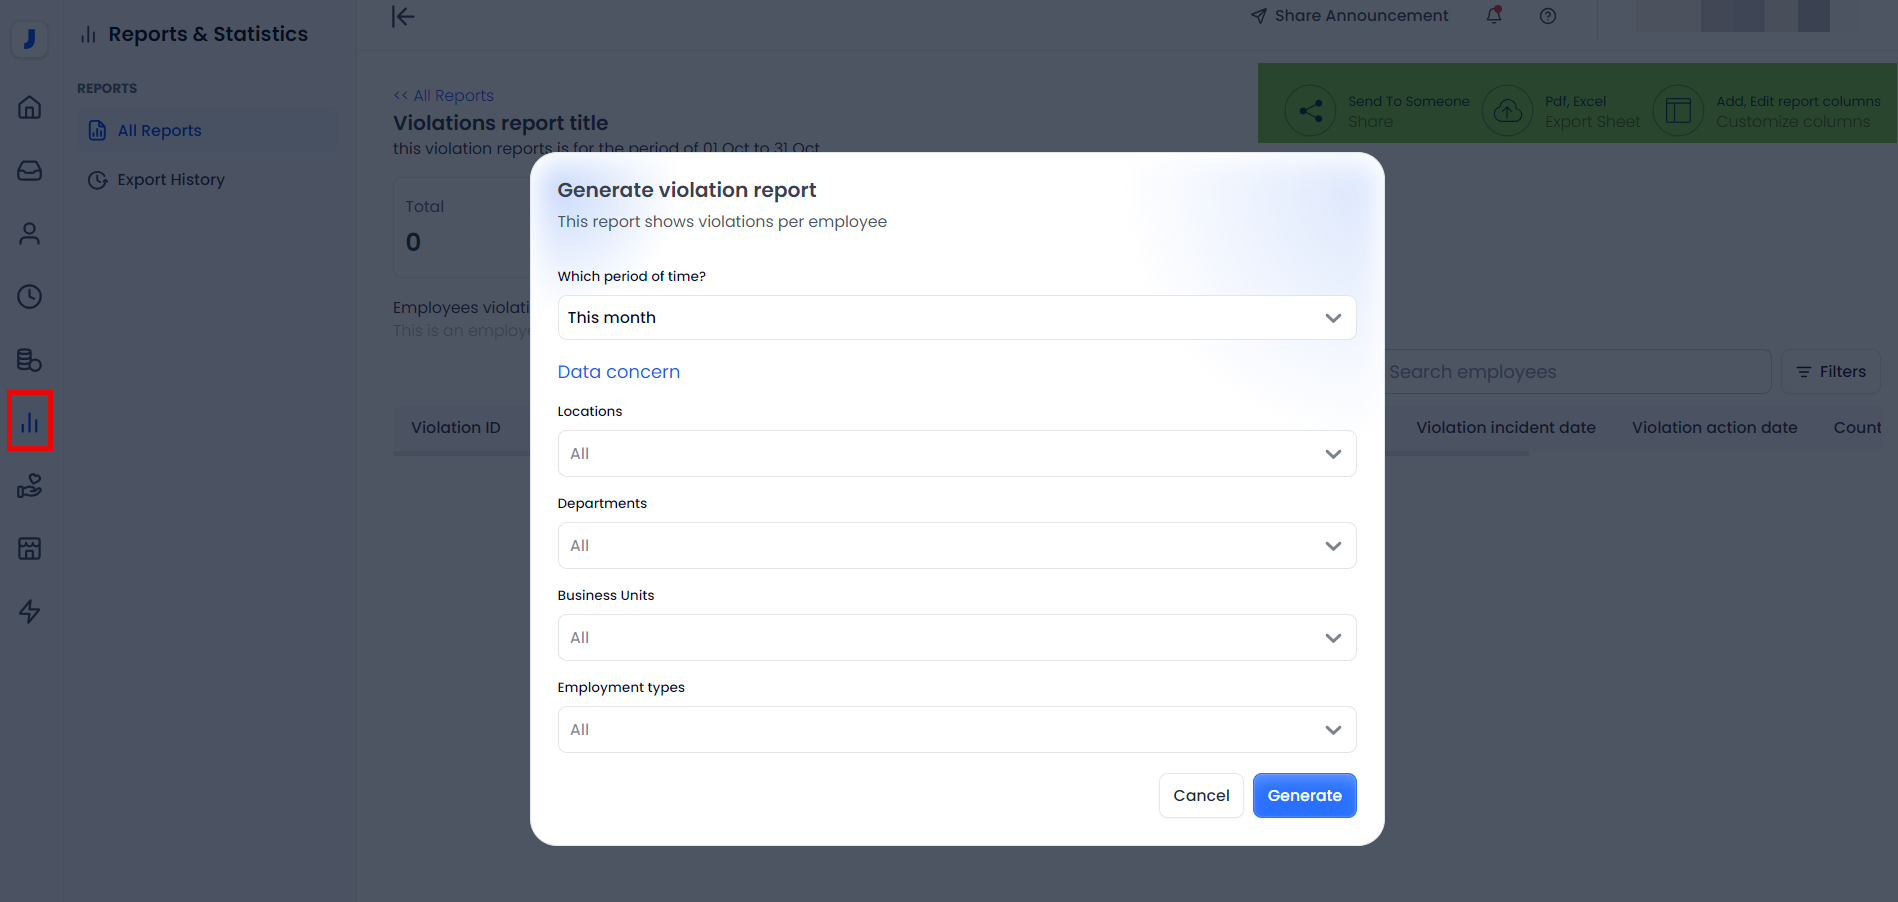Collapse the sidebar with the arrow icon
Screen dimensions: 1898x902
pyautogui.click(x=403, y=16)
